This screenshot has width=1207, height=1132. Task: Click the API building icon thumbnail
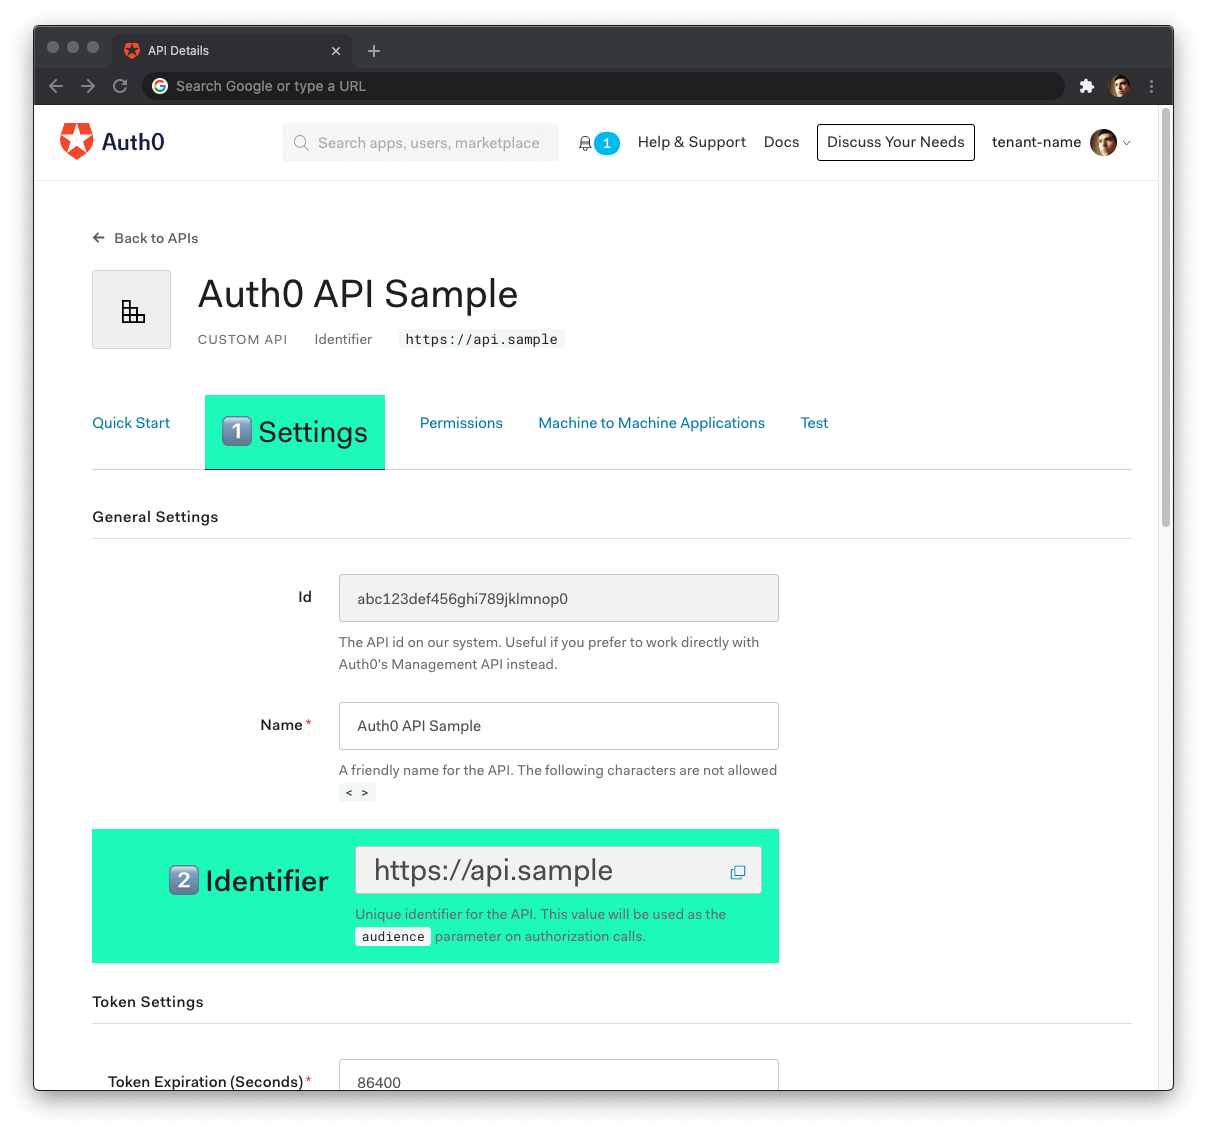(132, 310)
